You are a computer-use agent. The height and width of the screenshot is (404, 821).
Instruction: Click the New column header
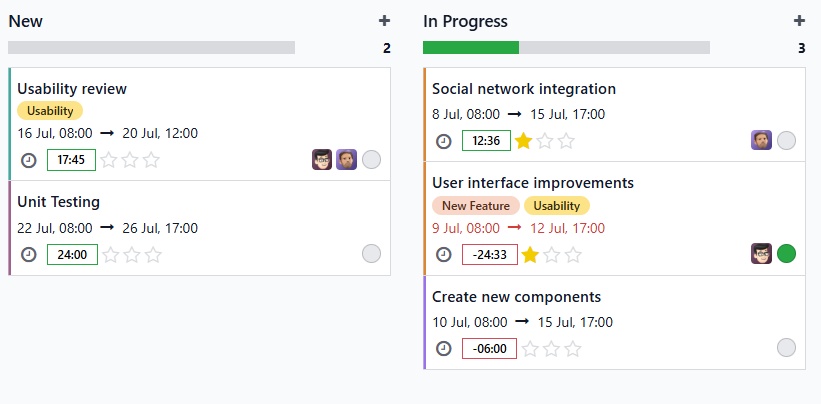[26, 21]
